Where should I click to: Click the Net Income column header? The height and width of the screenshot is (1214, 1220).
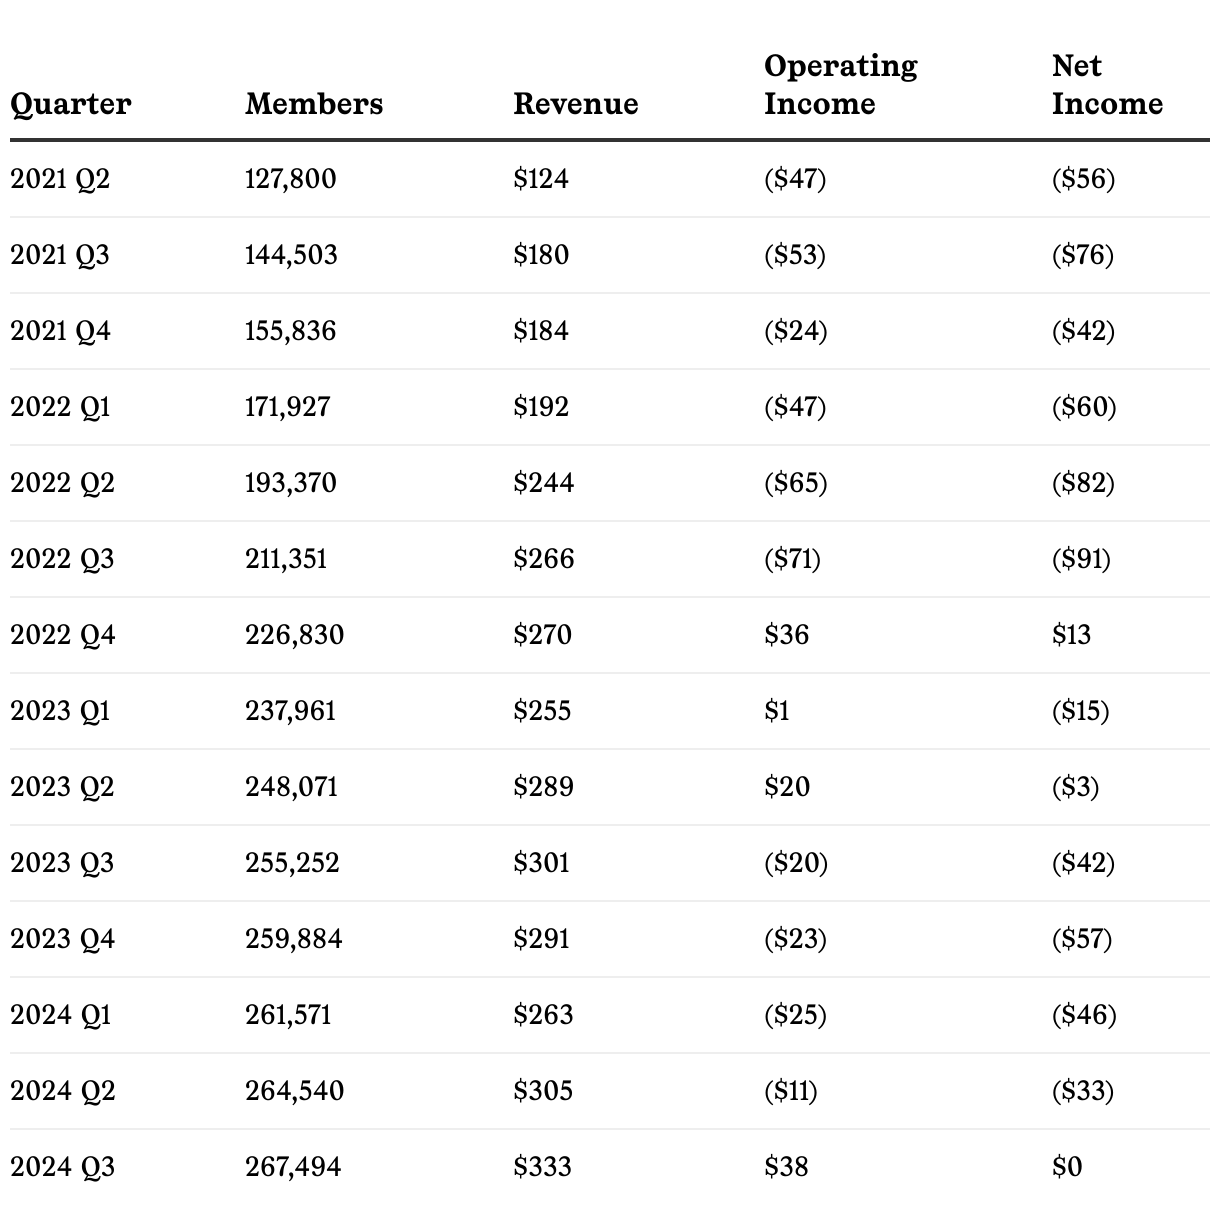click(1107, 85)
